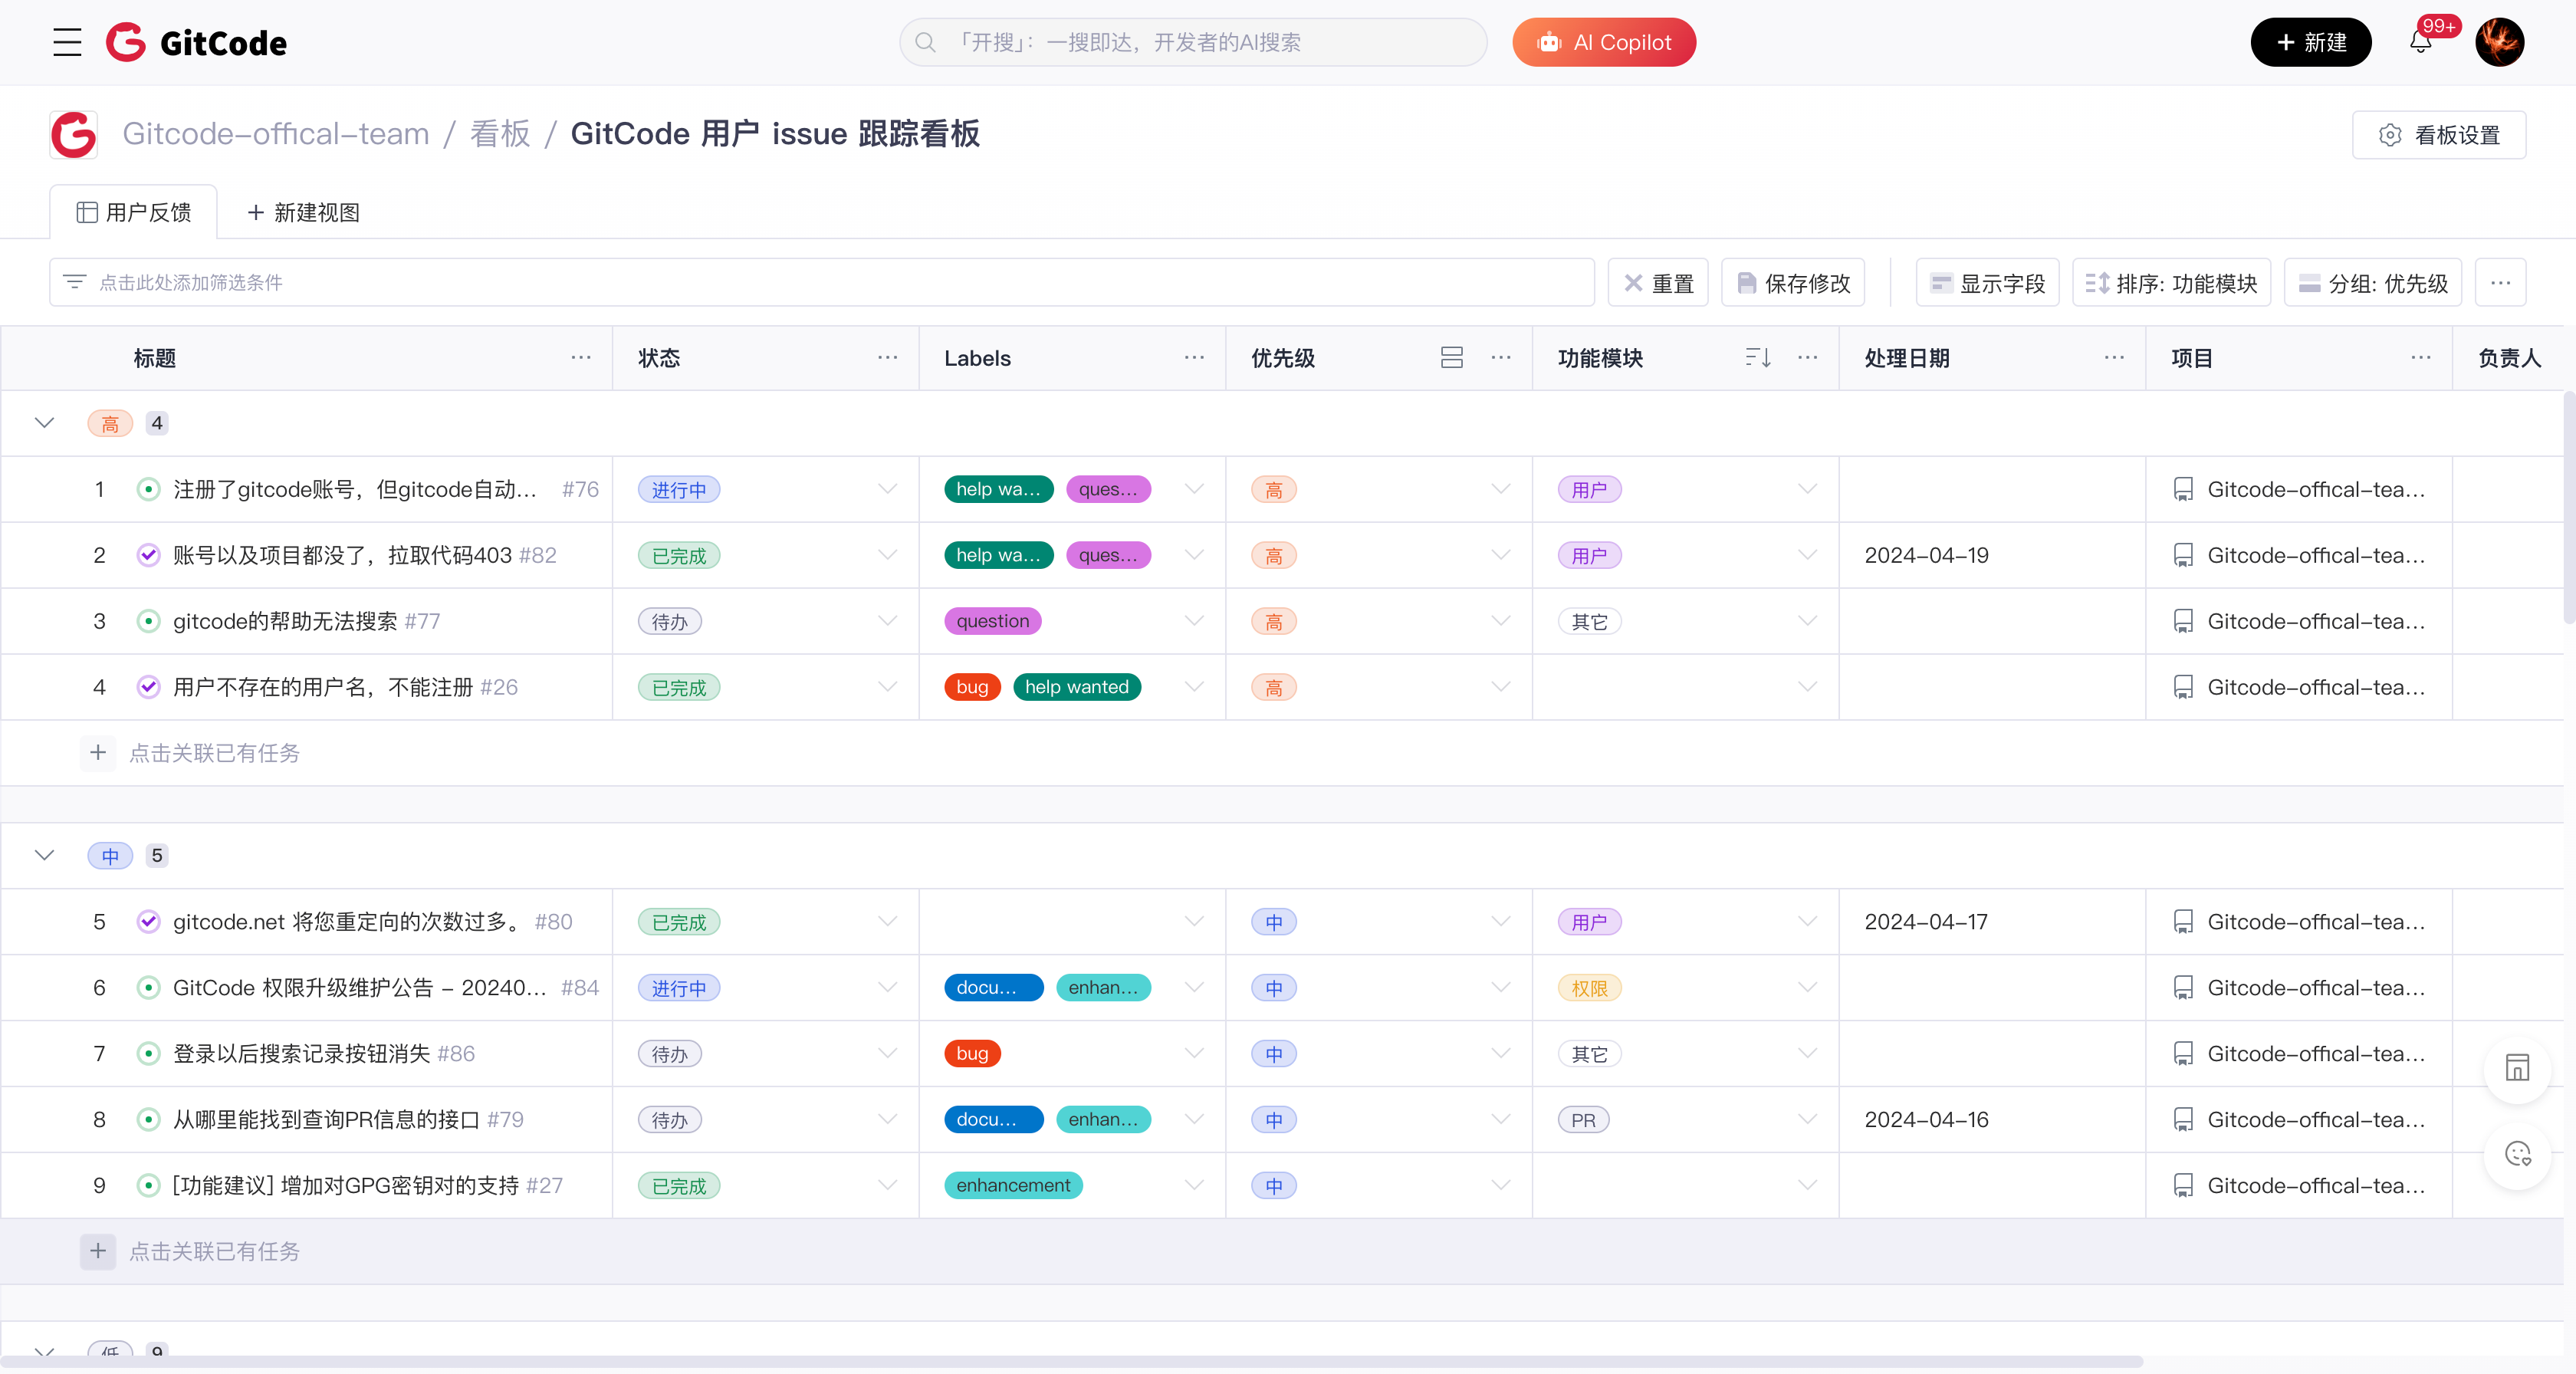Open the user avatar menu
The image size is (2576, 1374).
(2499, 42)
